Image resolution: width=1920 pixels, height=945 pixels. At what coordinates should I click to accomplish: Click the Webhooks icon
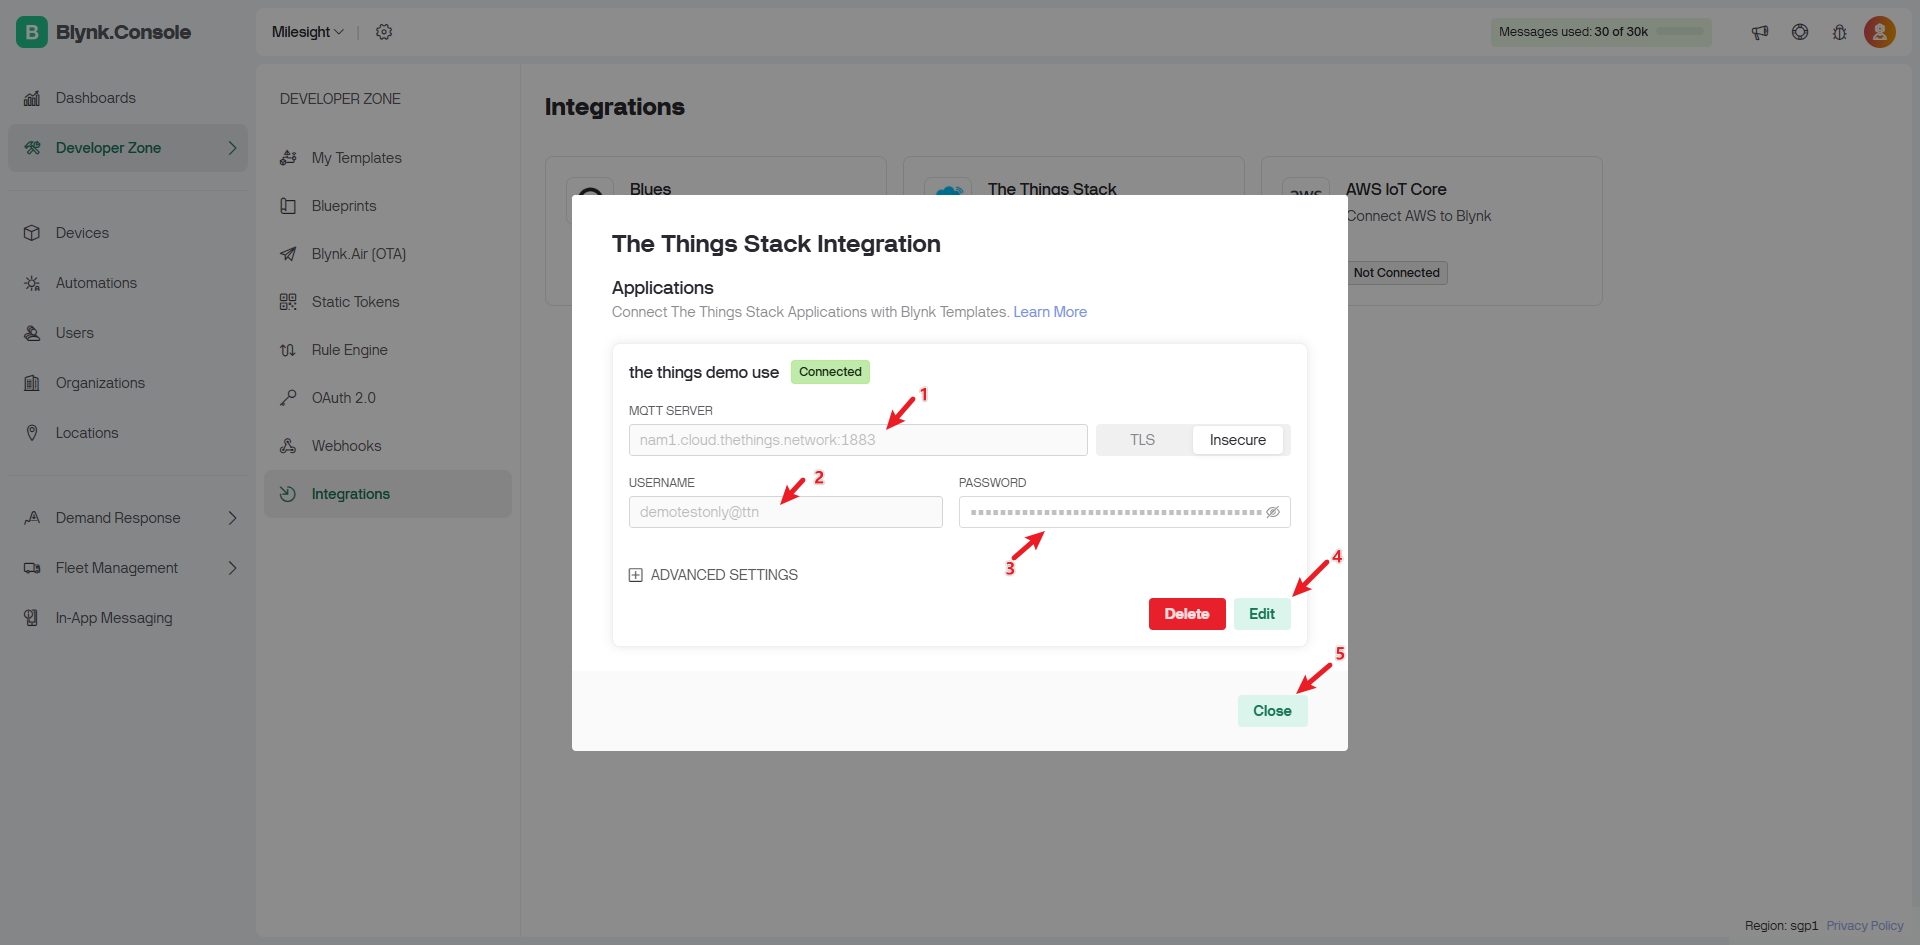pos(288,446)
